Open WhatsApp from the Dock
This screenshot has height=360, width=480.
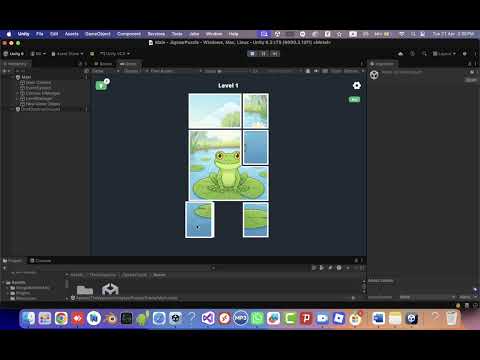[257, 318]
